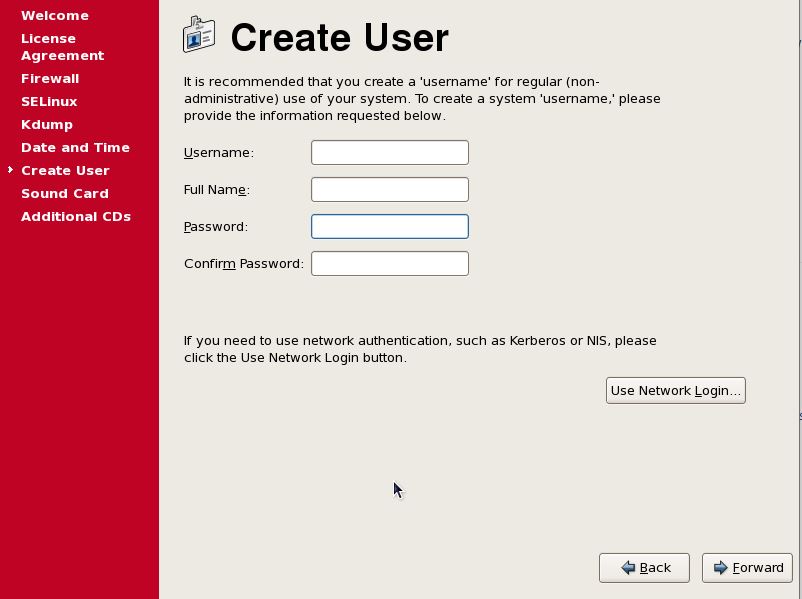Focus the Full Name text box
This screenshot has width=802, height=599.
390,189
